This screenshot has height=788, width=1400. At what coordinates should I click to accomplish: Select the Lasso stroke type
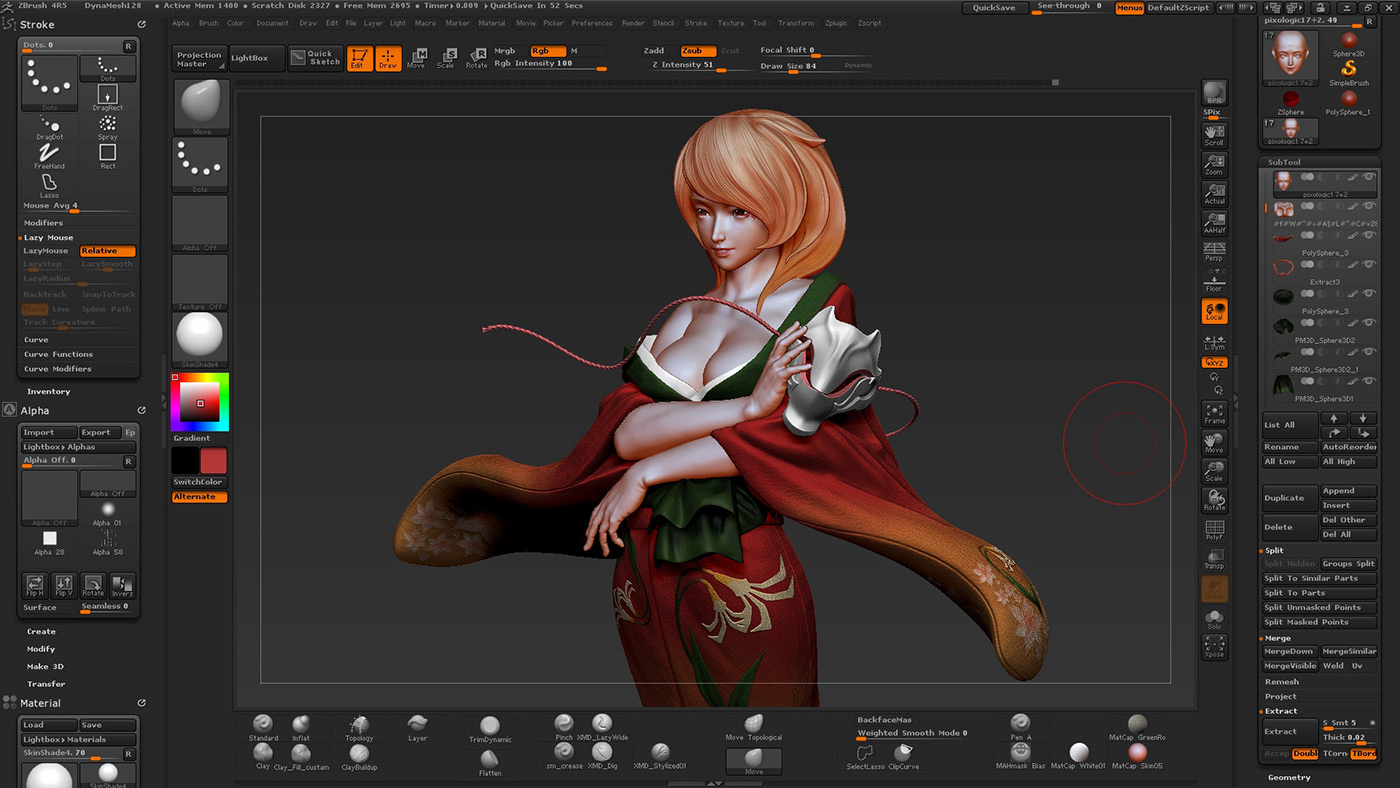point(49,185)
